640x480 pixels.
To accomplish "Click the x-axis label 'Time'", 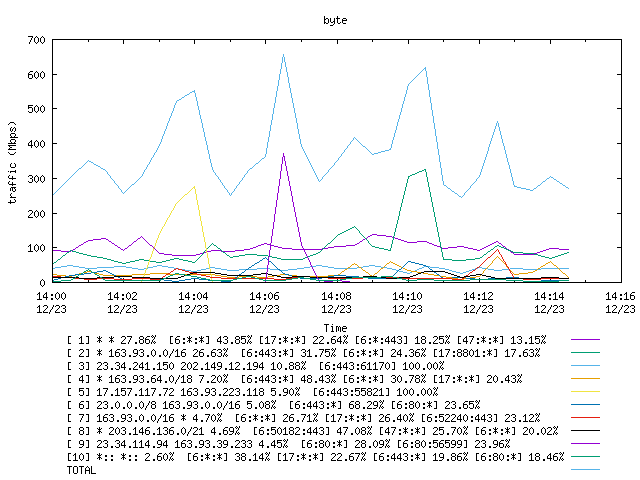I will coord(335,328).
